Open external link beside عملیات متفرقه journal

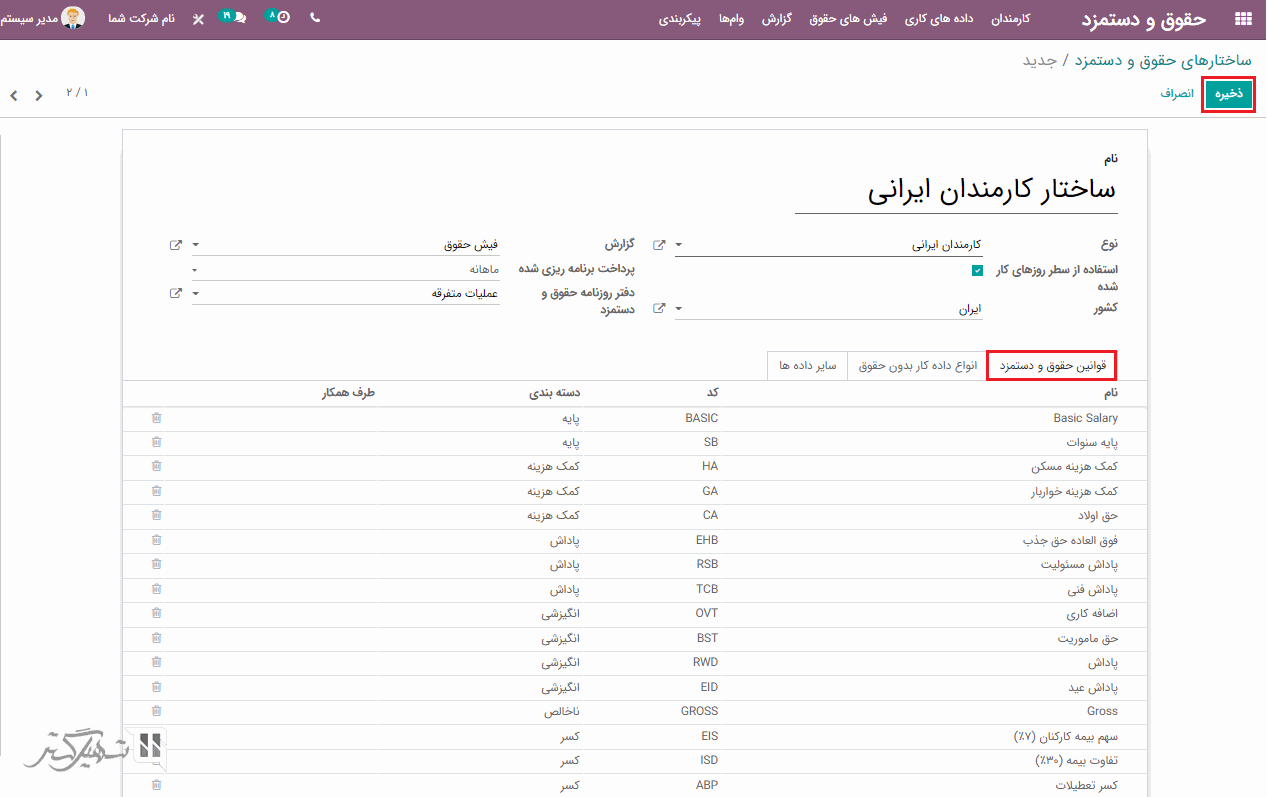[176, 293]
